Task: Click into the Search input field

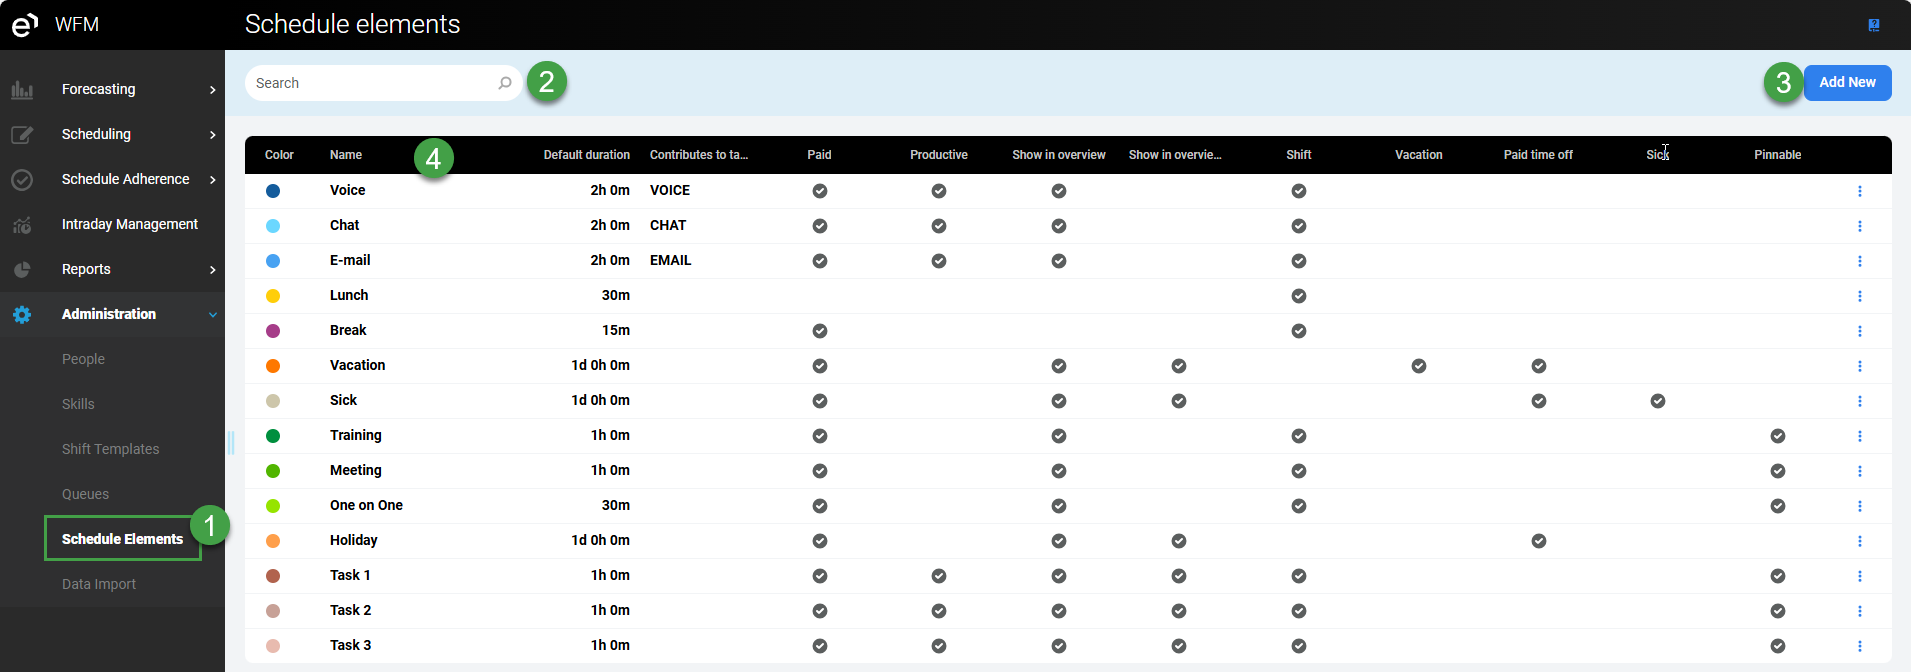Action: click(x=372, y=83)
